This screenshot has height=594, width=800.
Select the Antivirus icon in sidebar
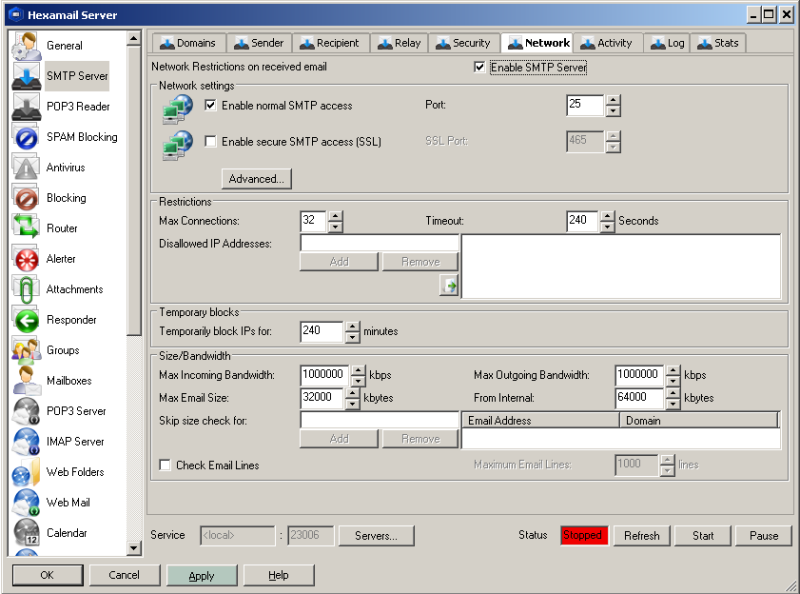coord(26,168)
